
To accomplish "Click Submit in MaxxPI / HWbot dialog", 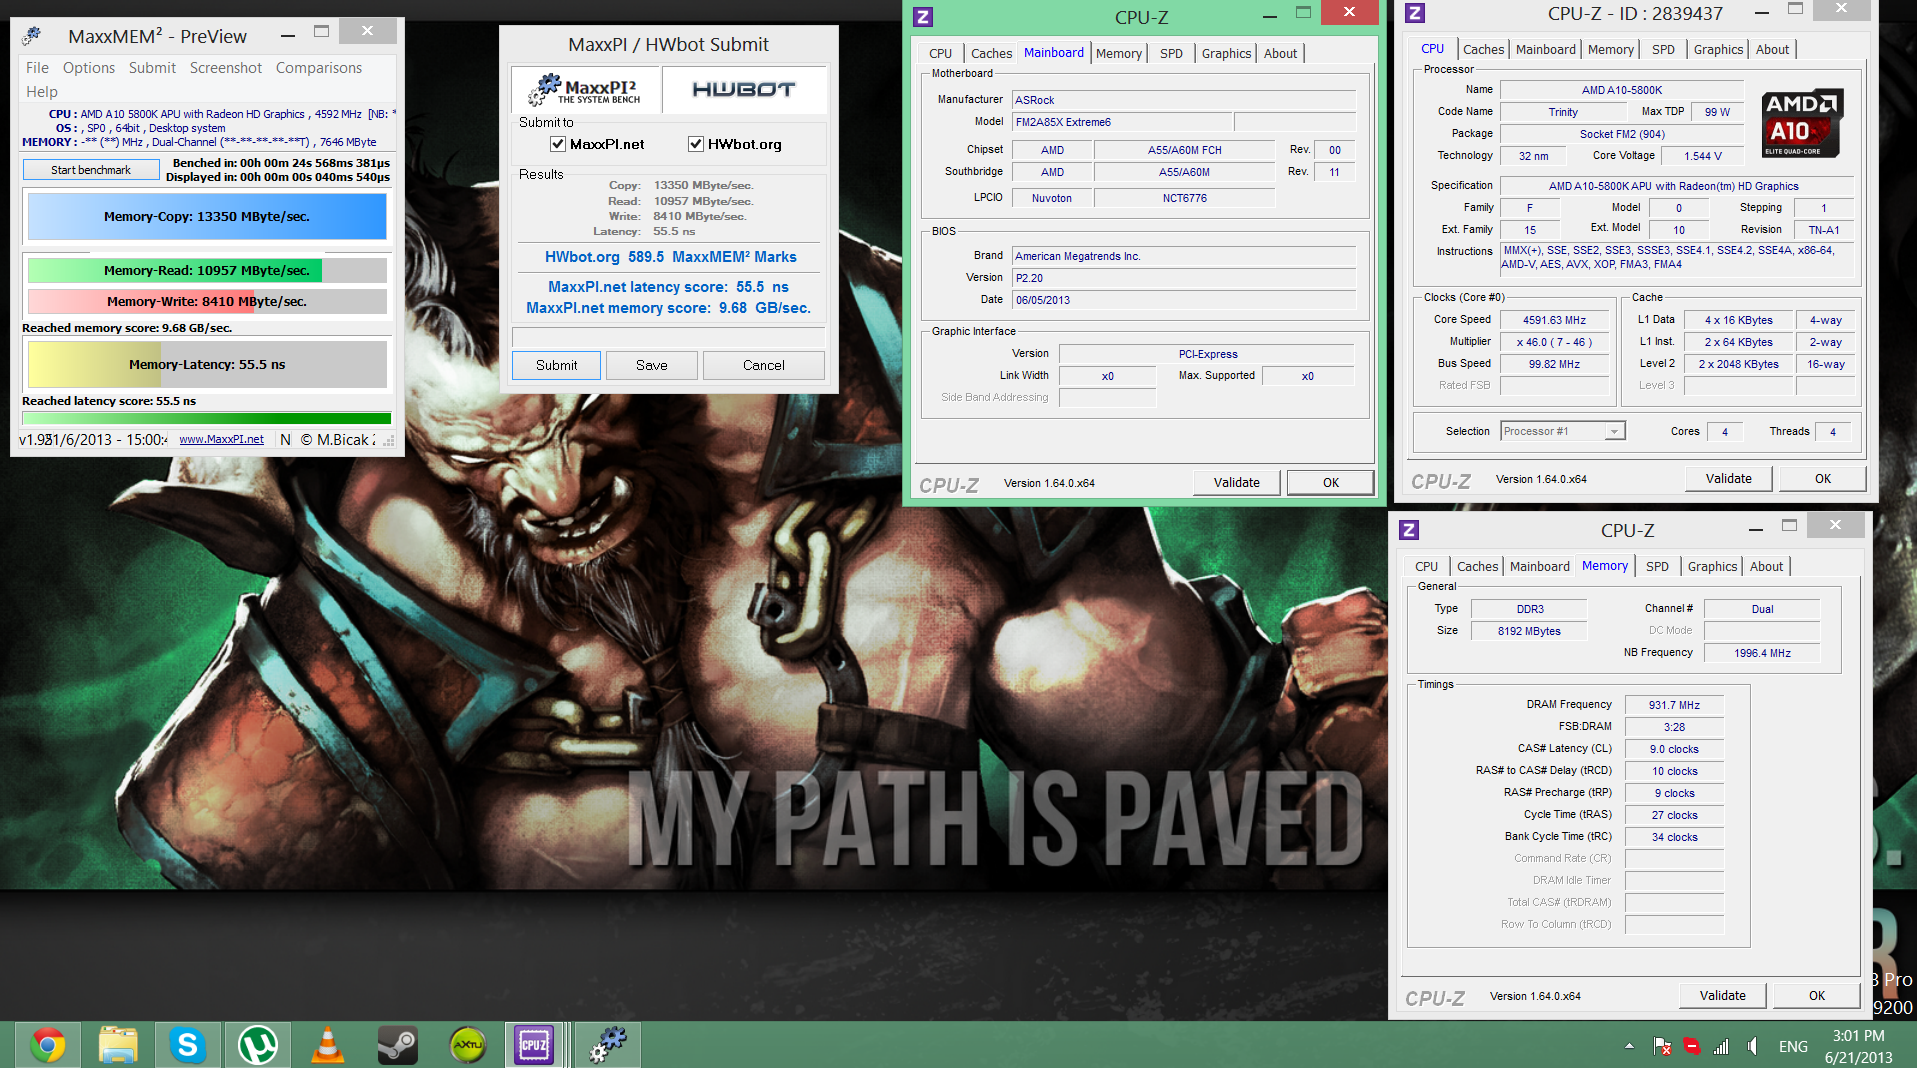I will pyautogui.click(x=556, y=365).
